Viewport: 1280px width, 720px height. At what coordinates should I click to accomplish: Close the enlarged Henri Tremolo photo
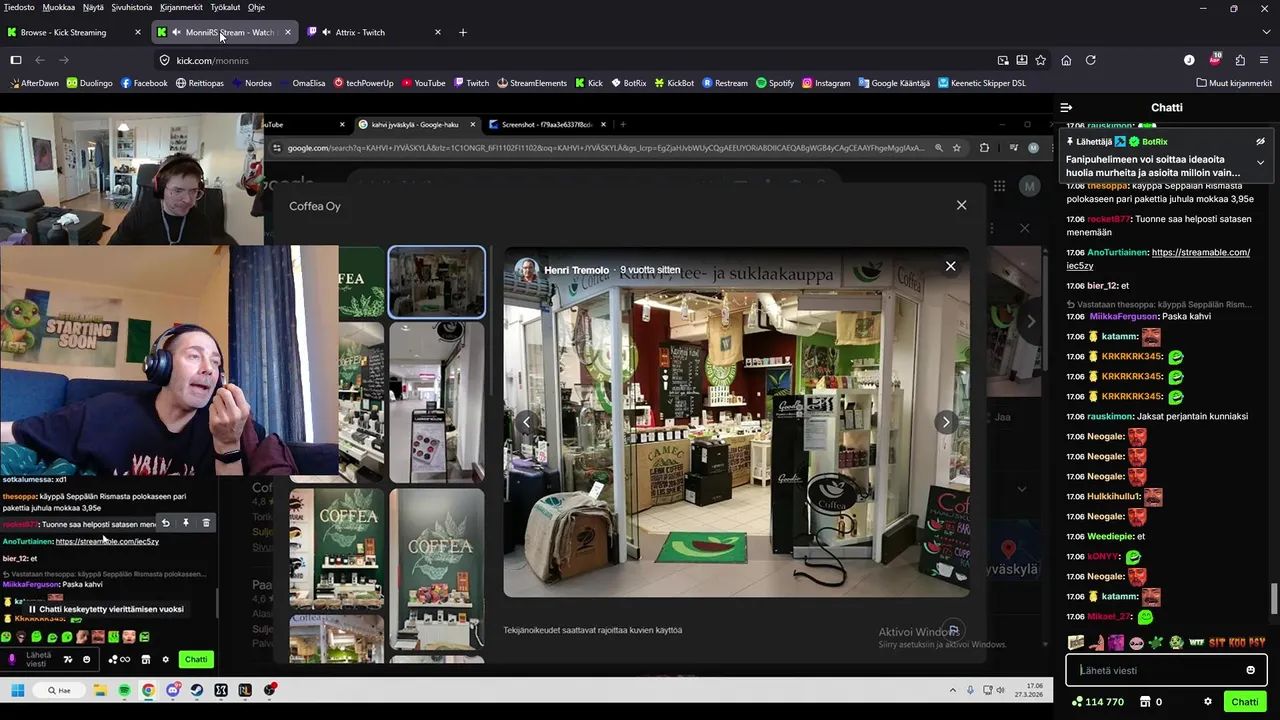950,266
